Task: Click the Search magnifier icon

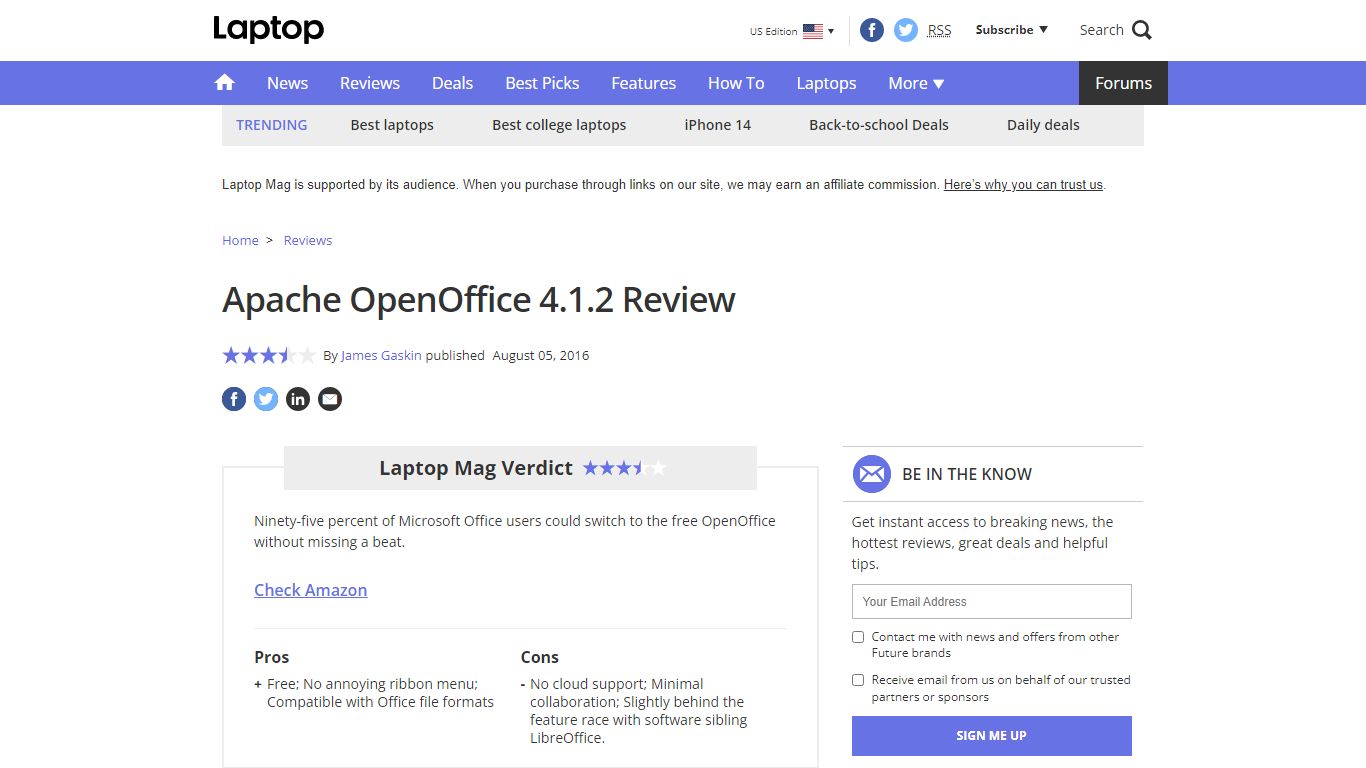Action: [x=1142, y=30]
